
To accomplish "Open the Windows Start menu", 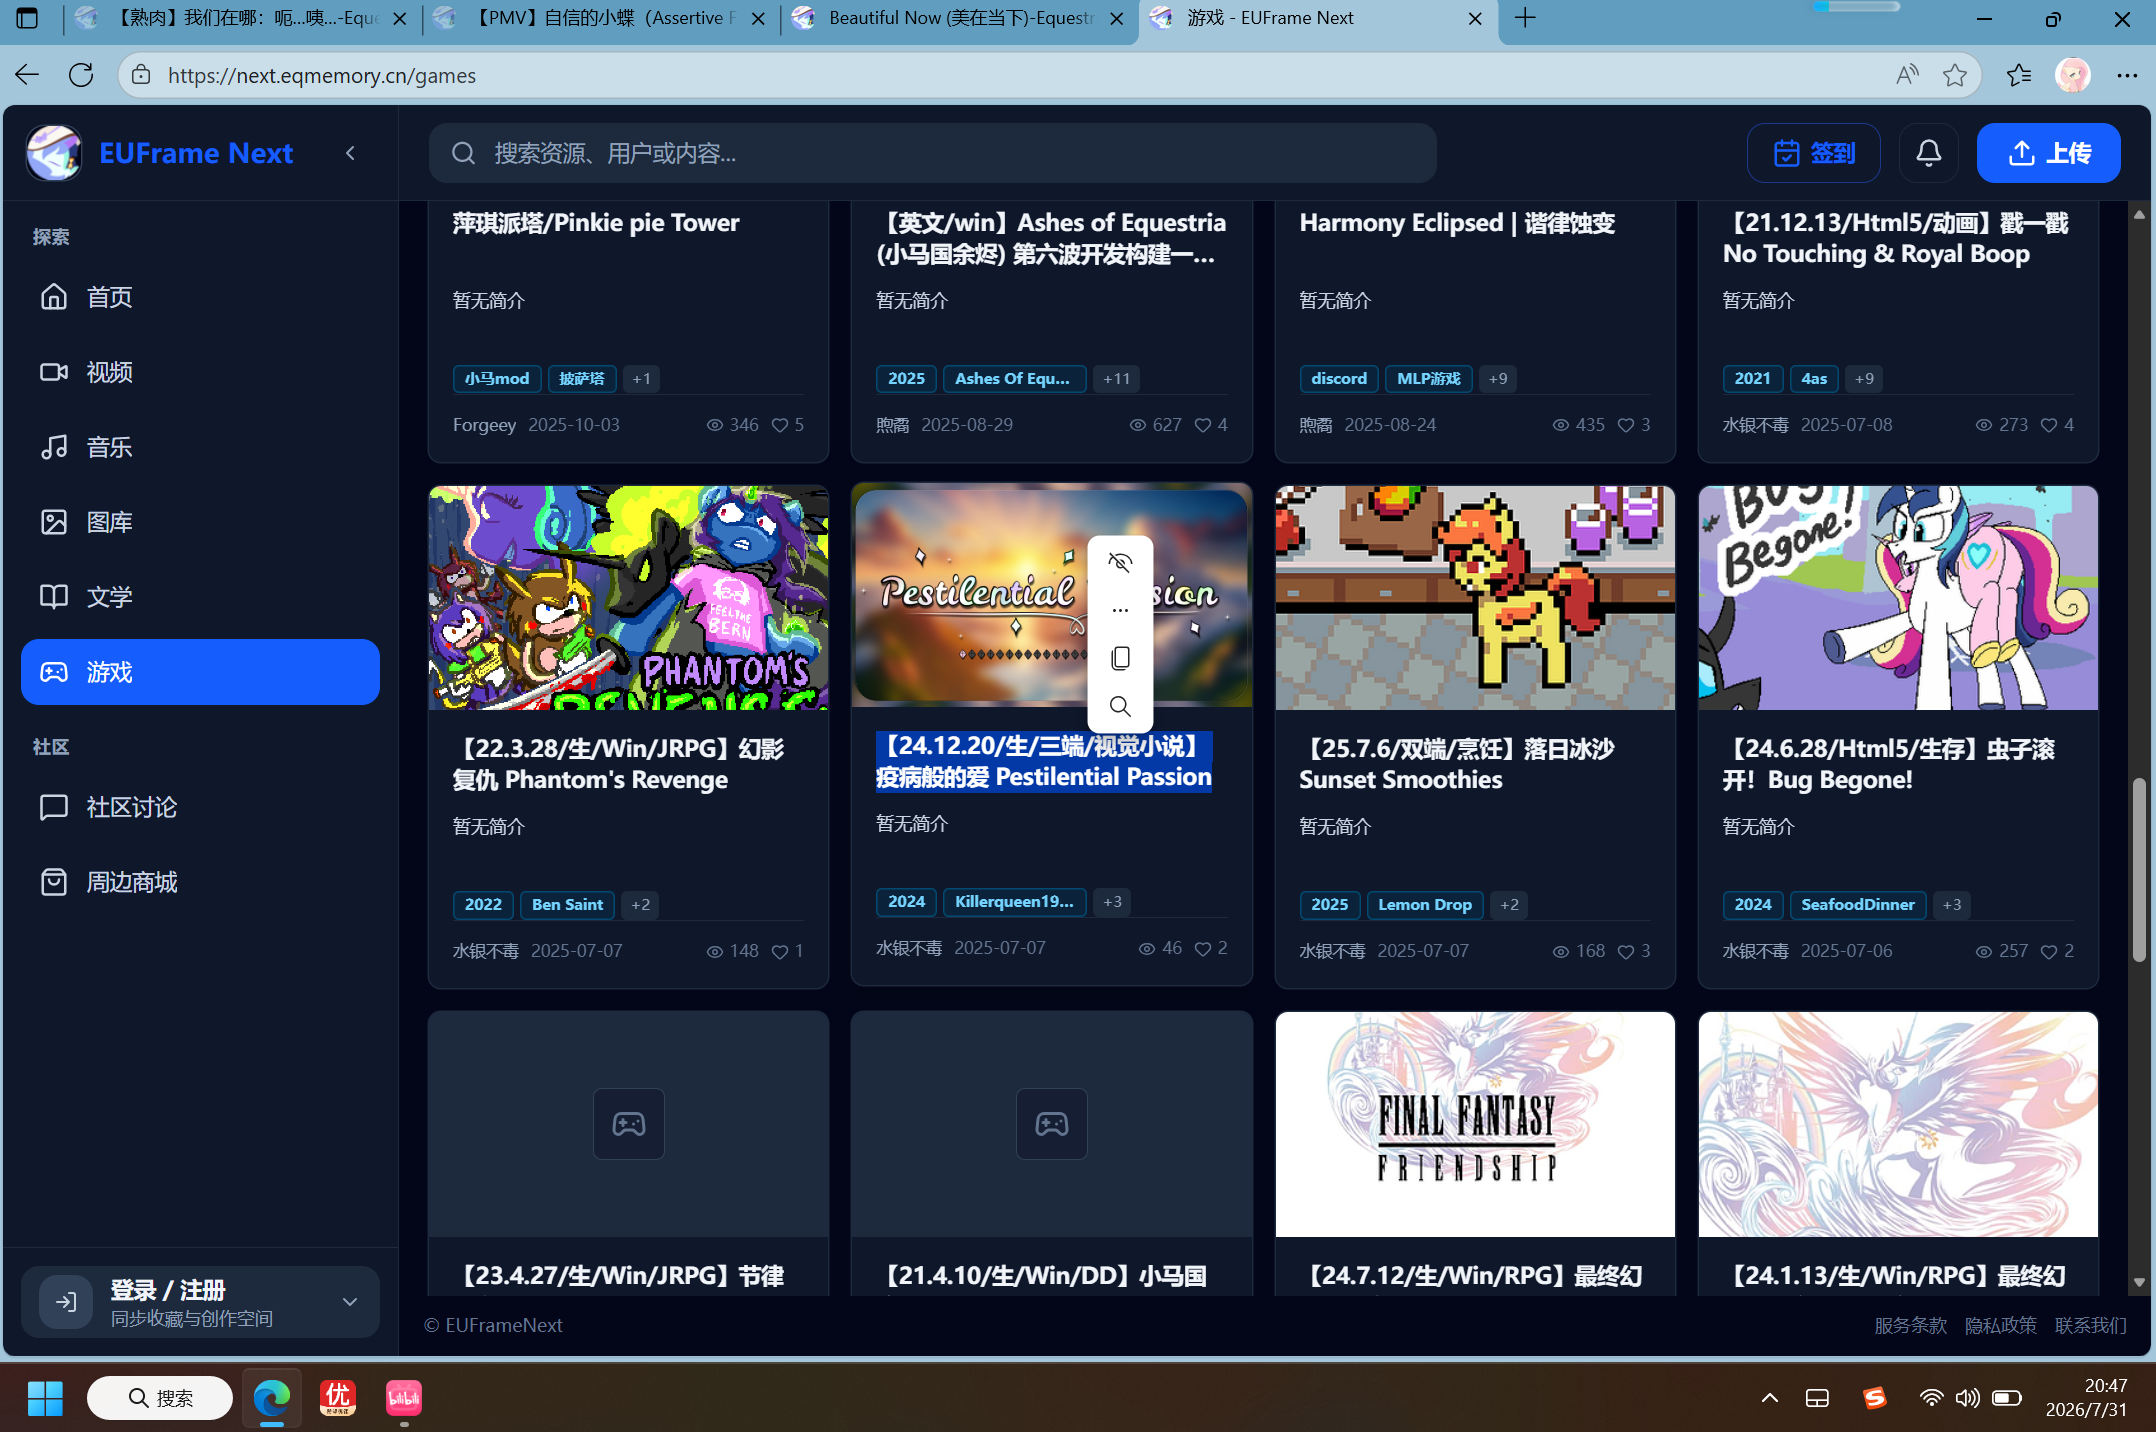I will pyautogui.click(x=45, y=1398).
